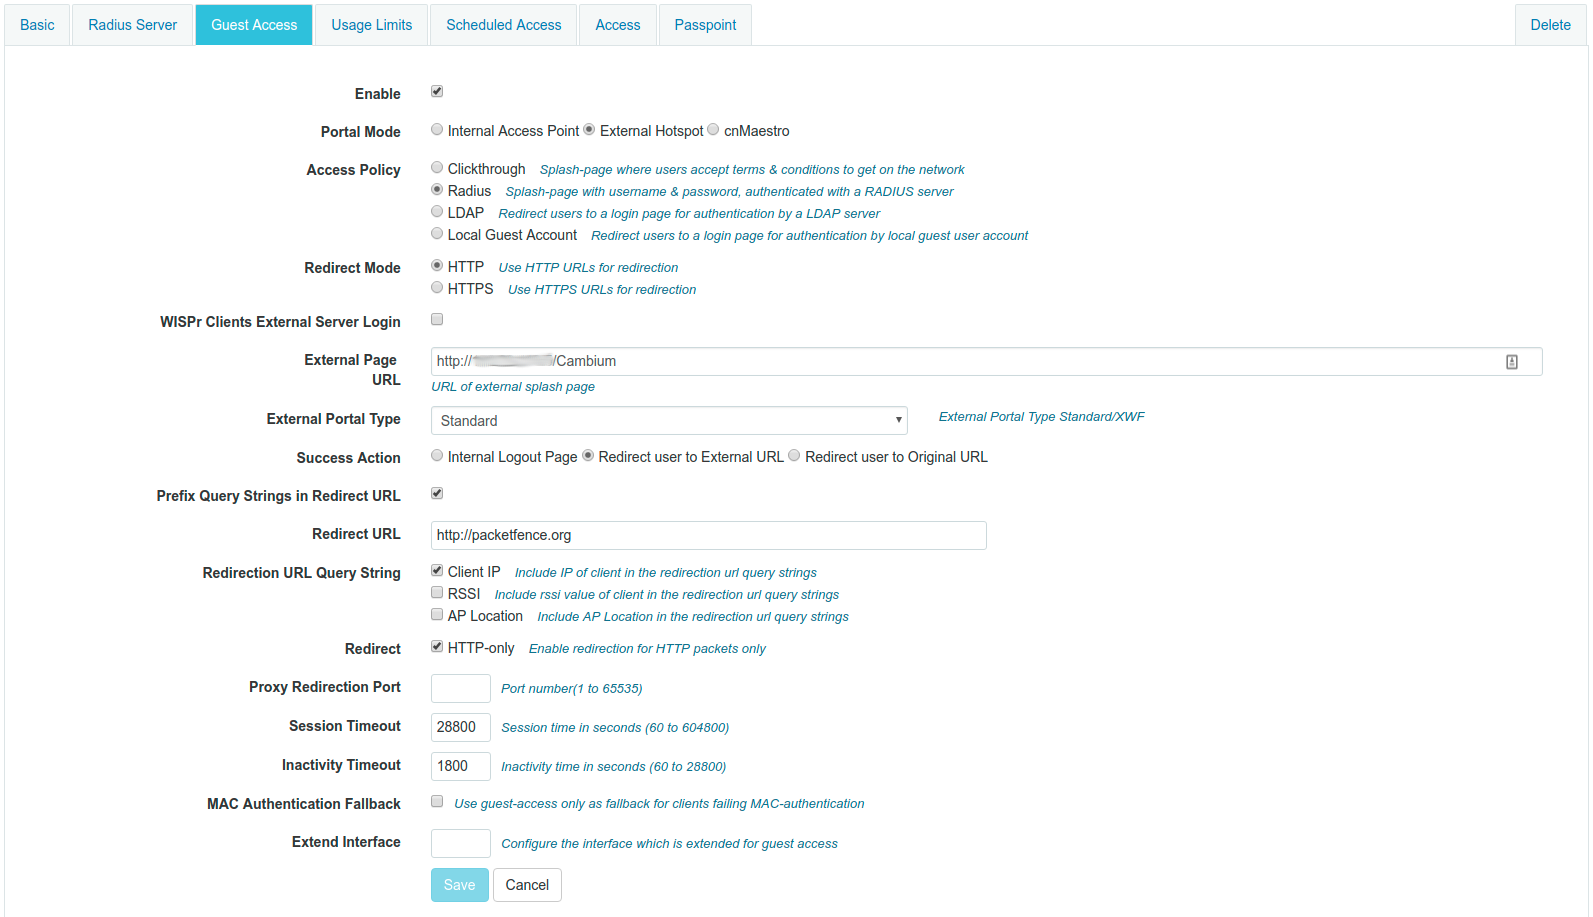Switch redirect mode to HTTPS
Image resolution: width=1593 pixels, height=917 pixels.
pyautogui.click(x=437, y=288)
